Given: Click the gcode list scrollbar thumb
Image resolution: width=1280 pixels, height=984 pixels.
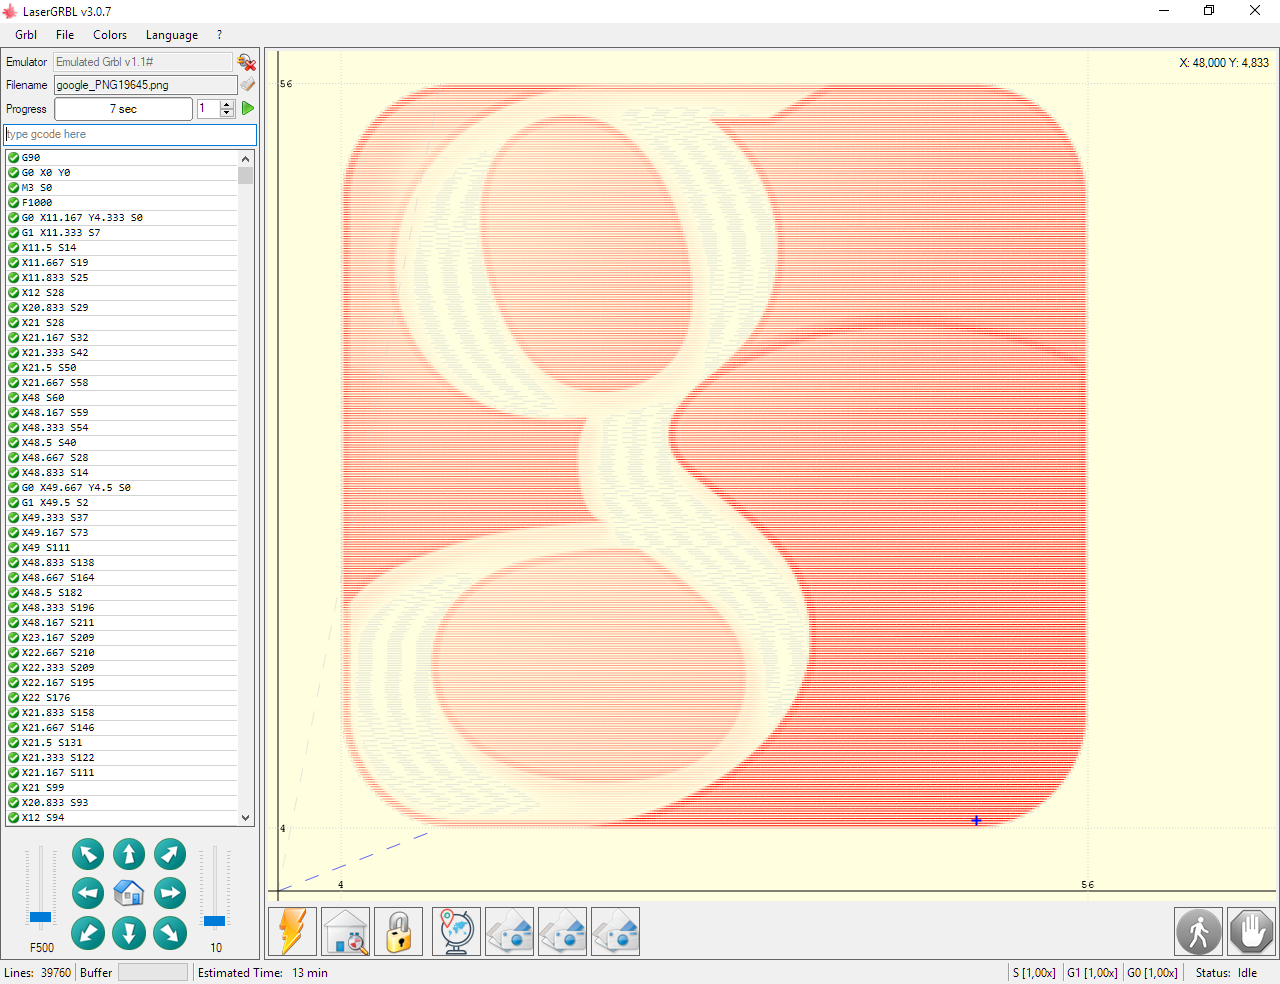Looking at the screenshot, I should tap(245, 176).
